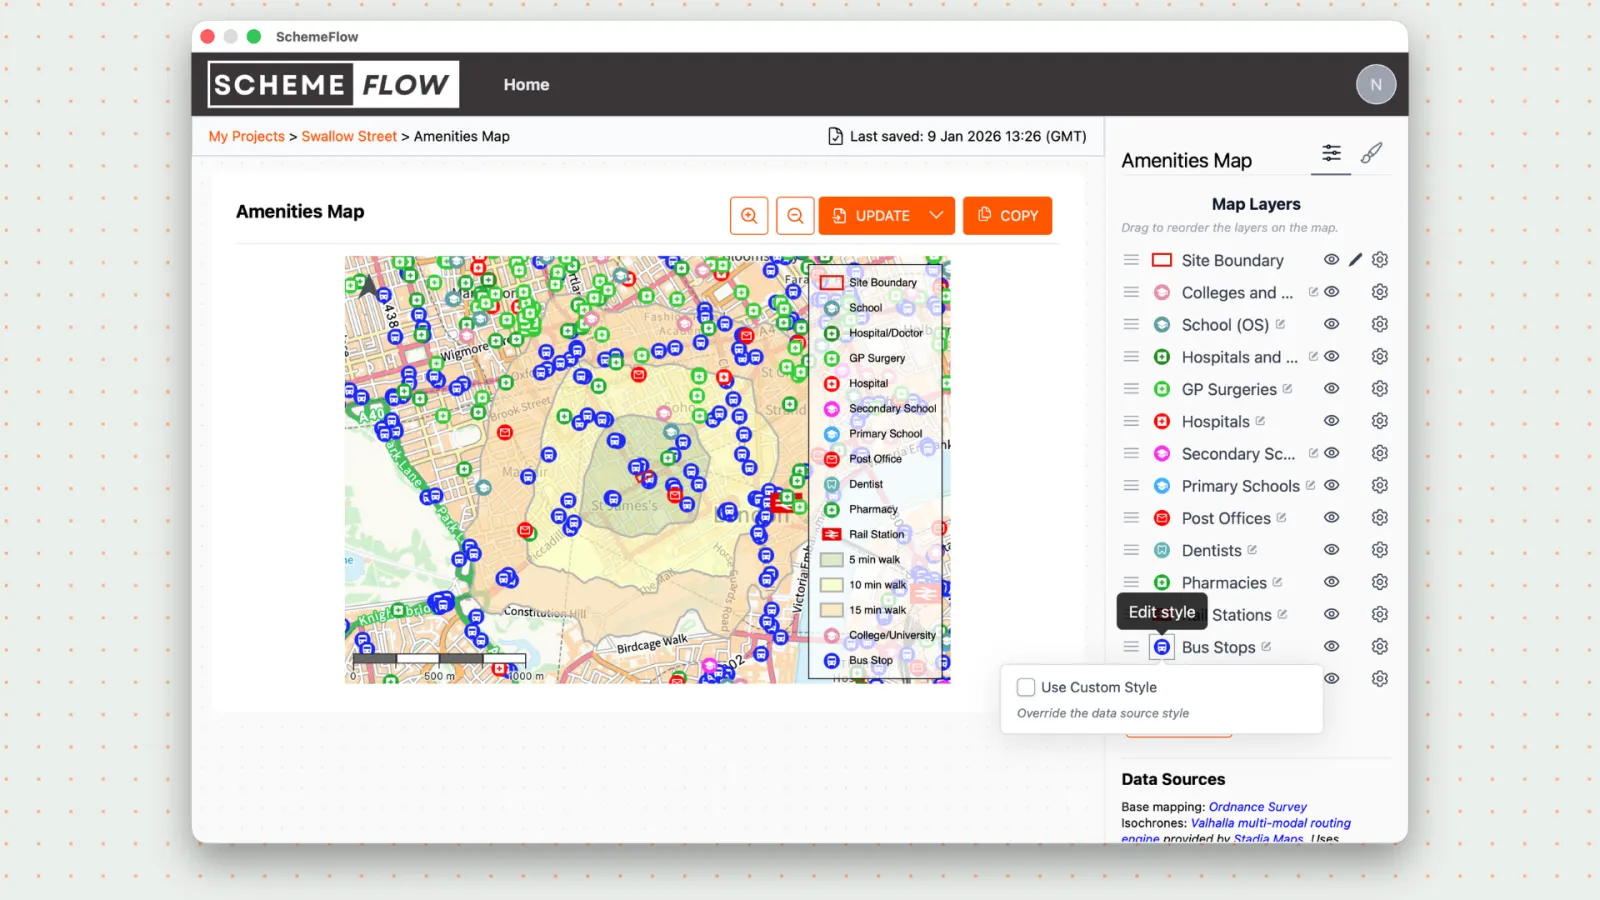Go to the Home menu item
The image size is (1600, 900).
[526, 85]
